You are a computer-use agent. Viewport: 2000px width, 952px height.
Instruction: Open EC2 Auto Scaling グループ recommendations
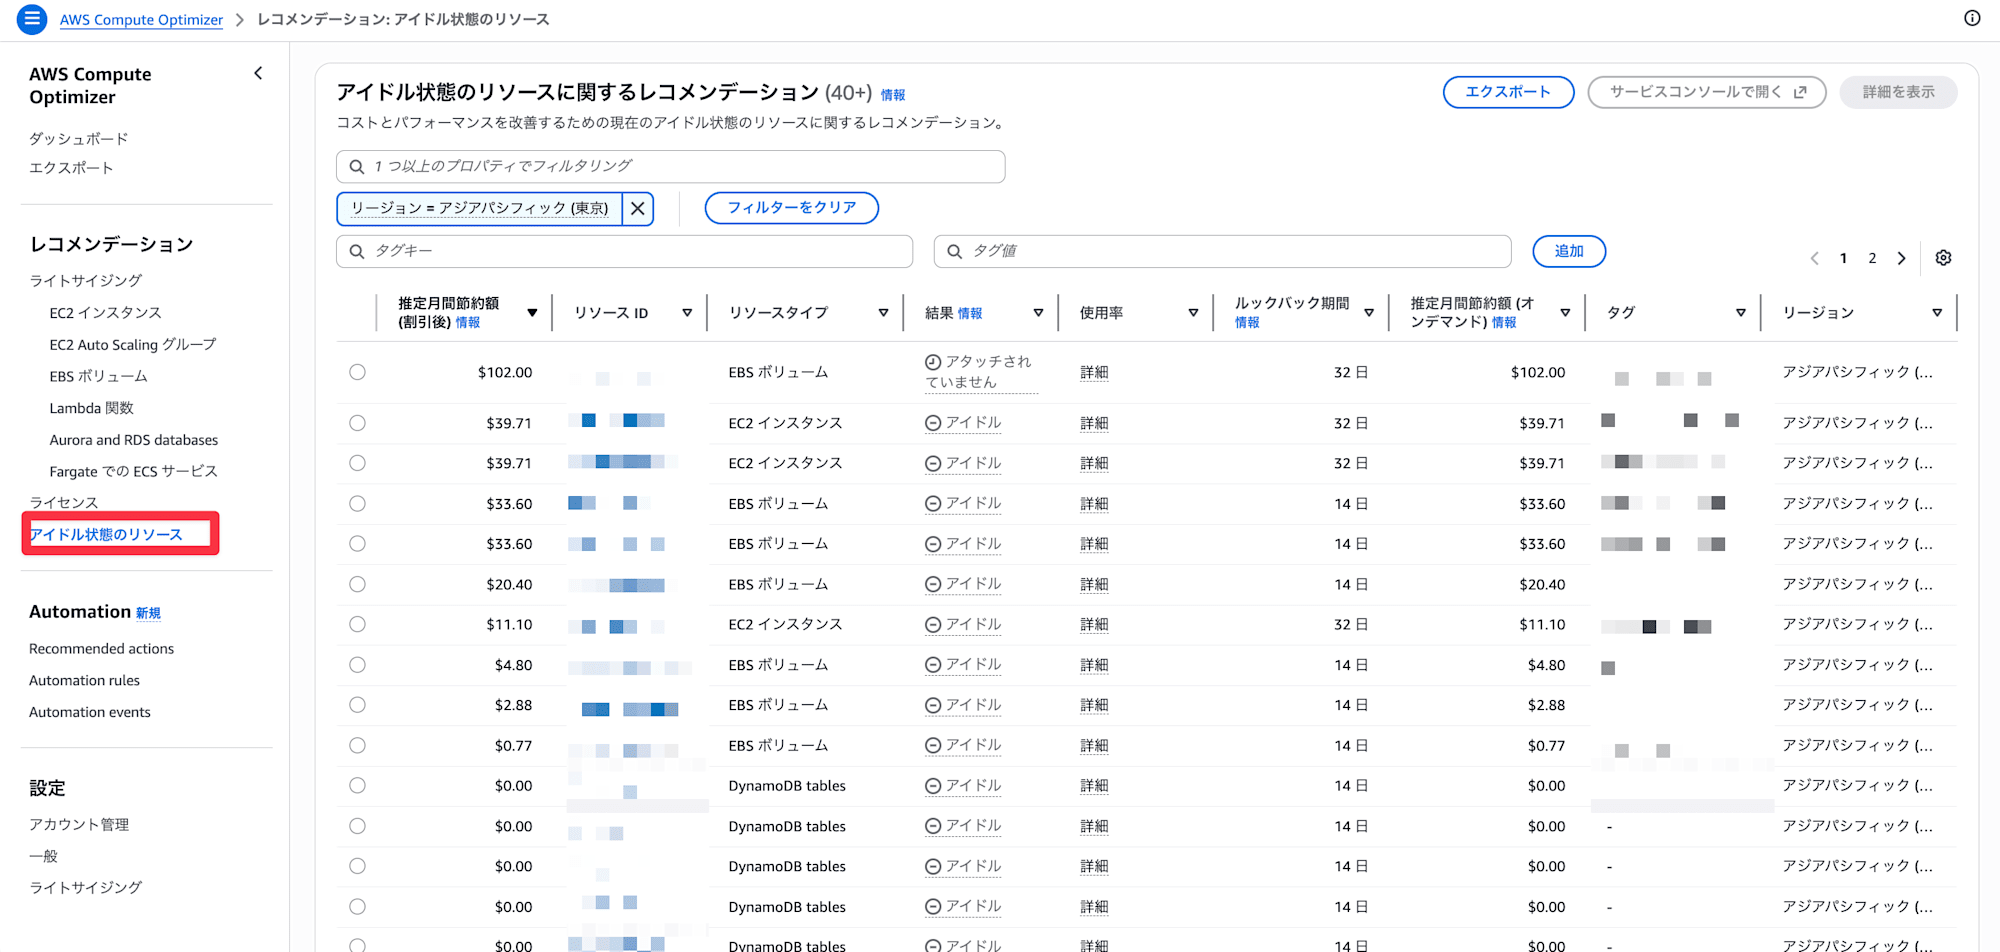click(x=133, y=344)
